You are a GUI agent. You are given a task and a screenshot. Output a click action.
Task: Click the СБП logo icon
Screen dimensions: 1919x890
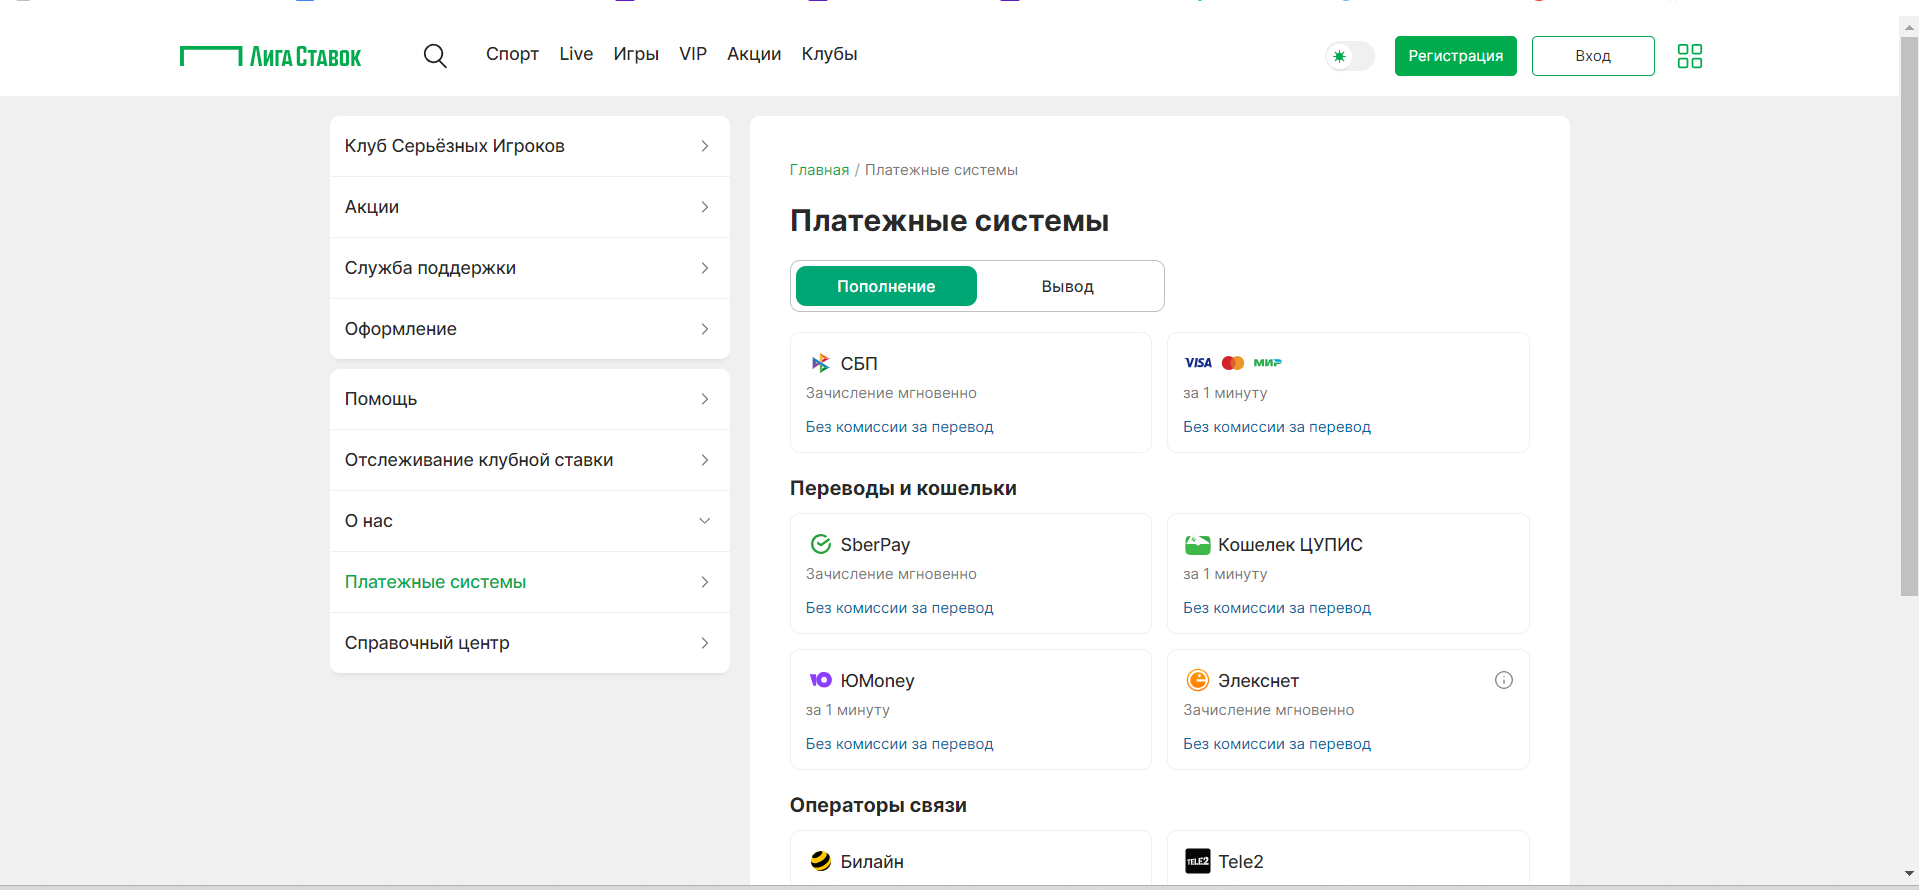(821, 363)
